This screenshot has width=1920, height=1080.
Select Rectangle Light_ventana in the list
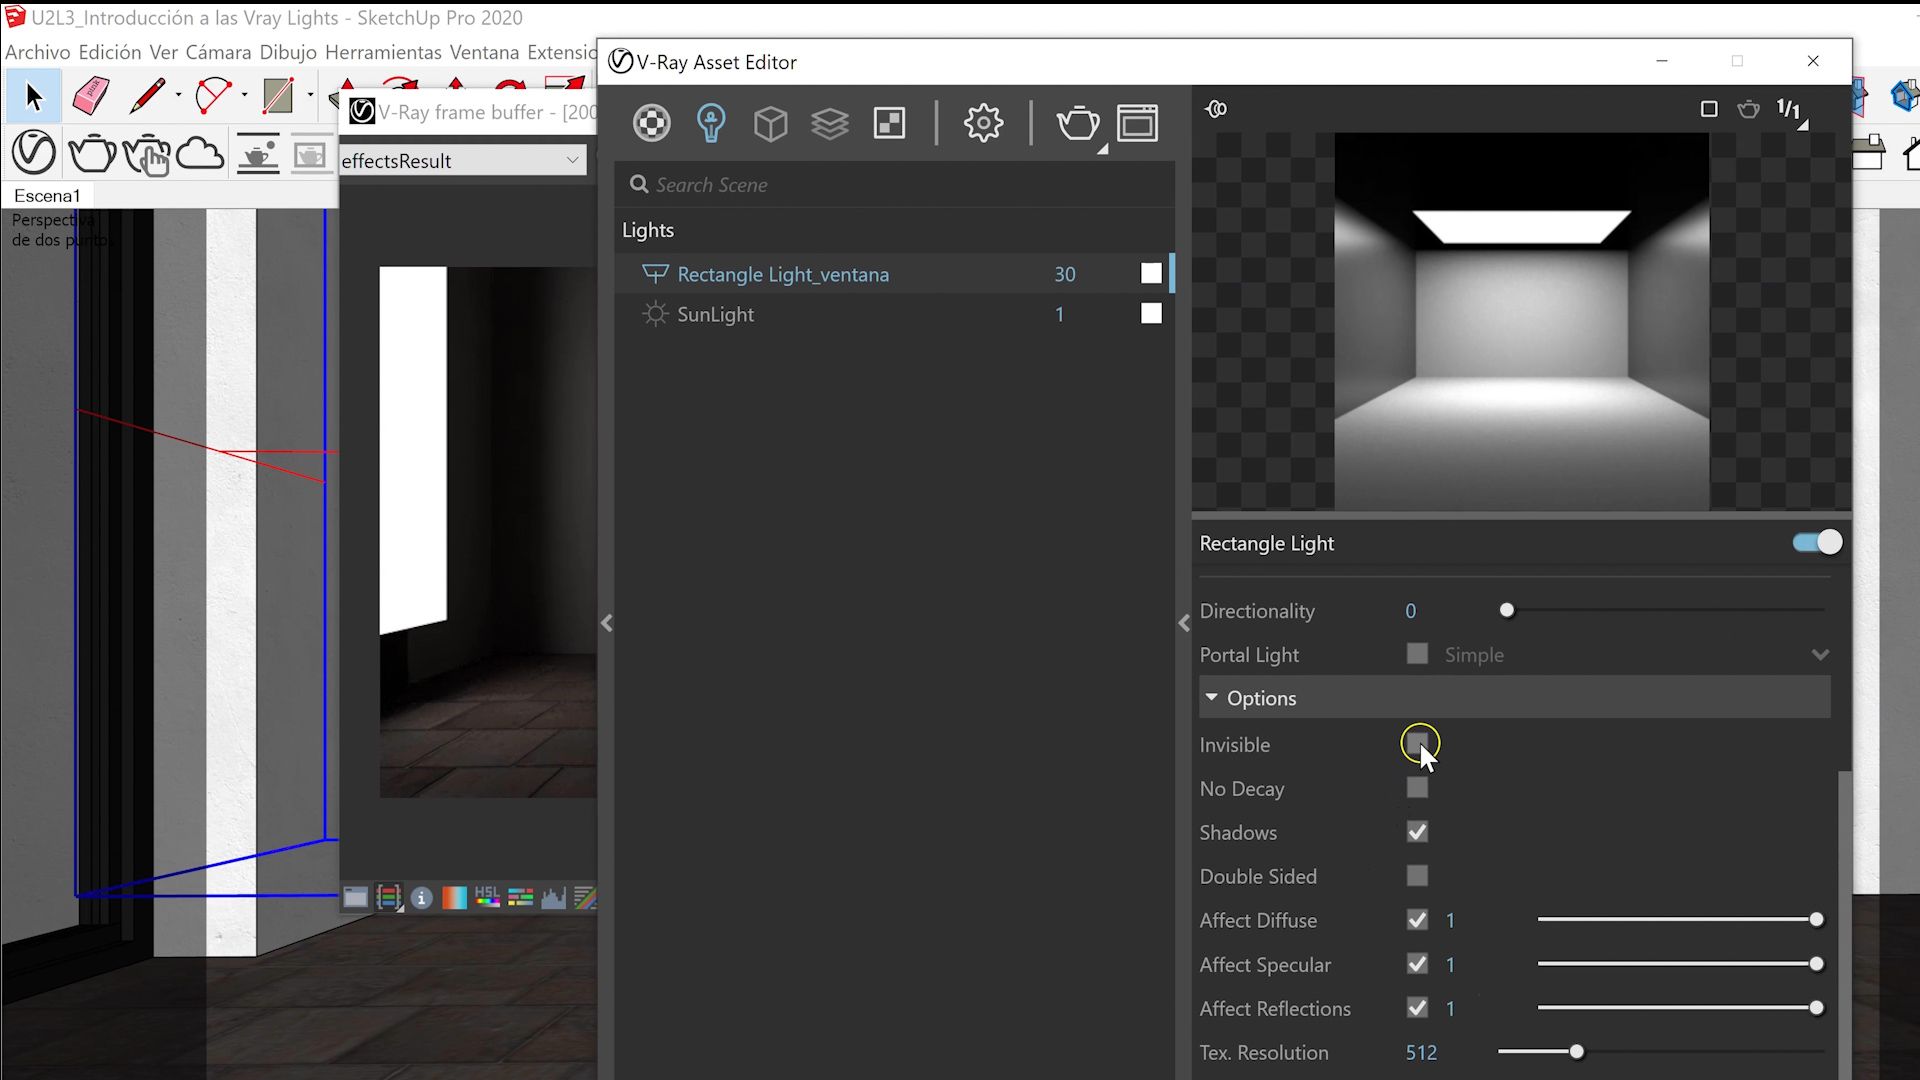[783, 274]
